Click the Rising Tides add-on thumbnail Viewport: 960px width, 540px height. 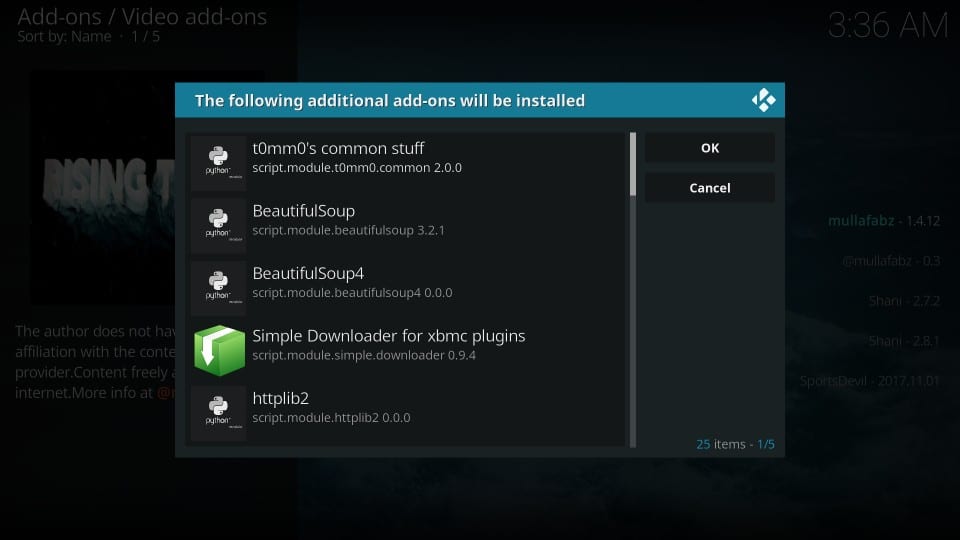click(102, 187)
